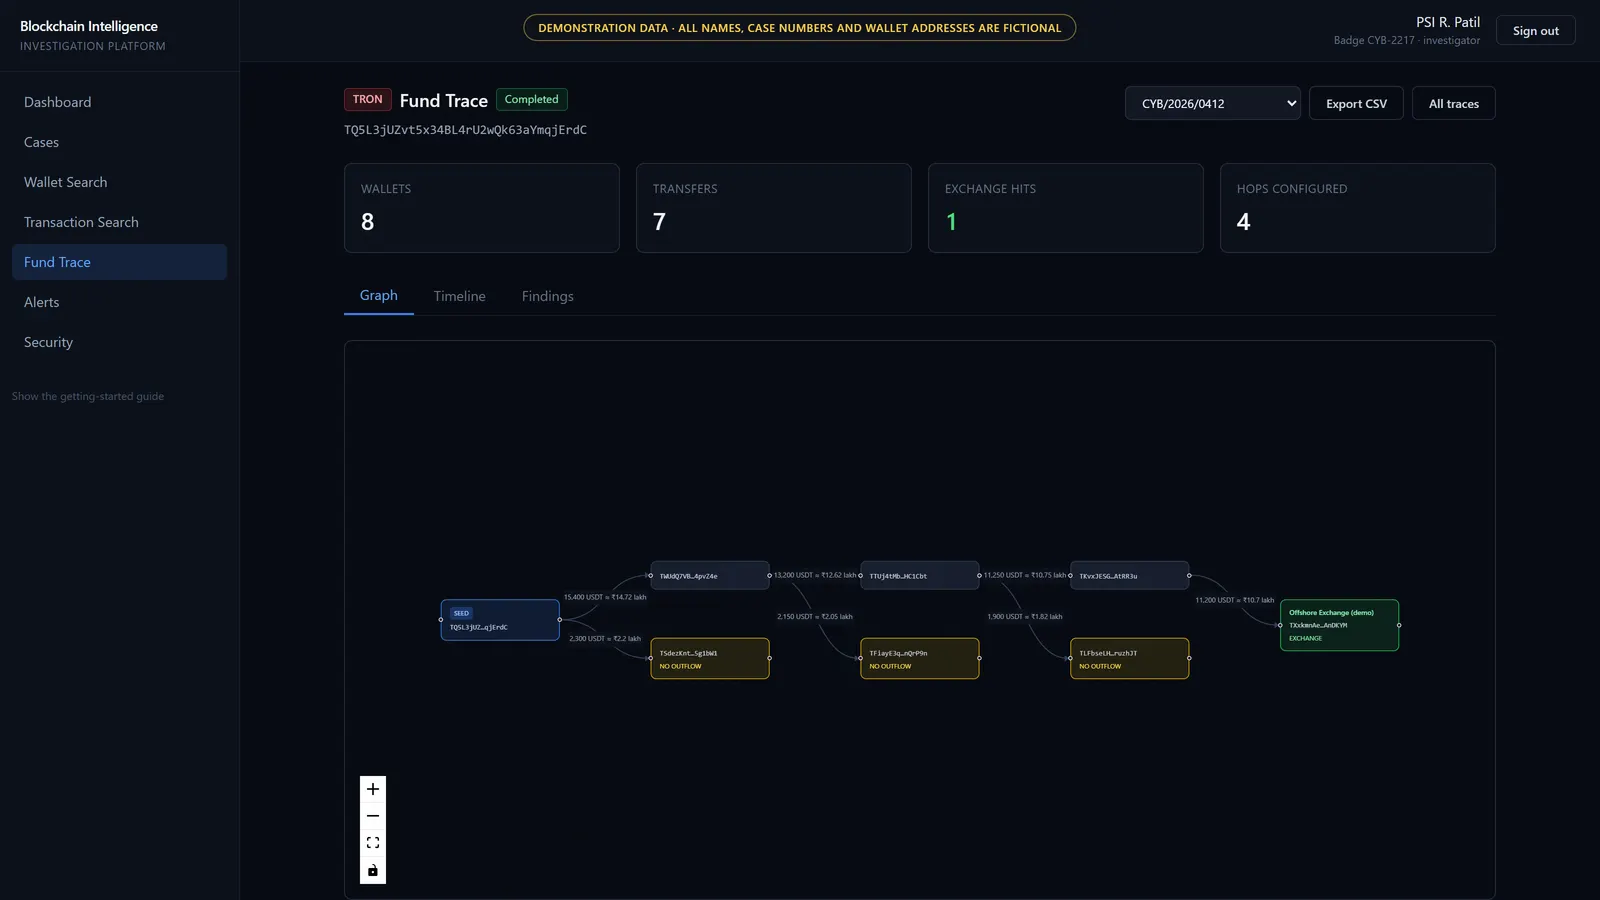Image resolution: width=1600 pixels, height=900 pixels.
Task: Select wallet node TKvxJESG…AtRR3u
Action: coord(1130,575)
